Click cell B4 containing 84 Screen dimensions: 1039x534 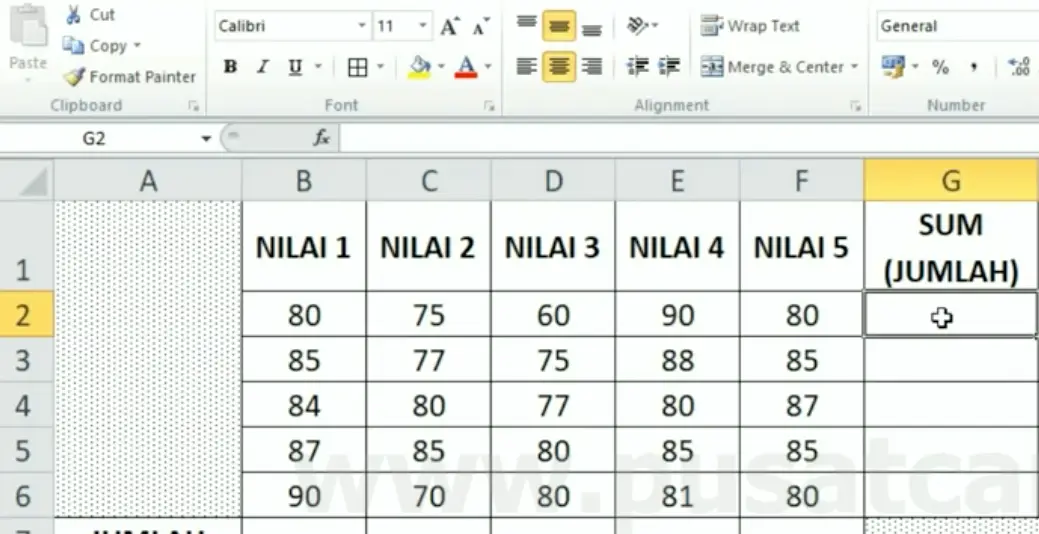tap(303, 405)
